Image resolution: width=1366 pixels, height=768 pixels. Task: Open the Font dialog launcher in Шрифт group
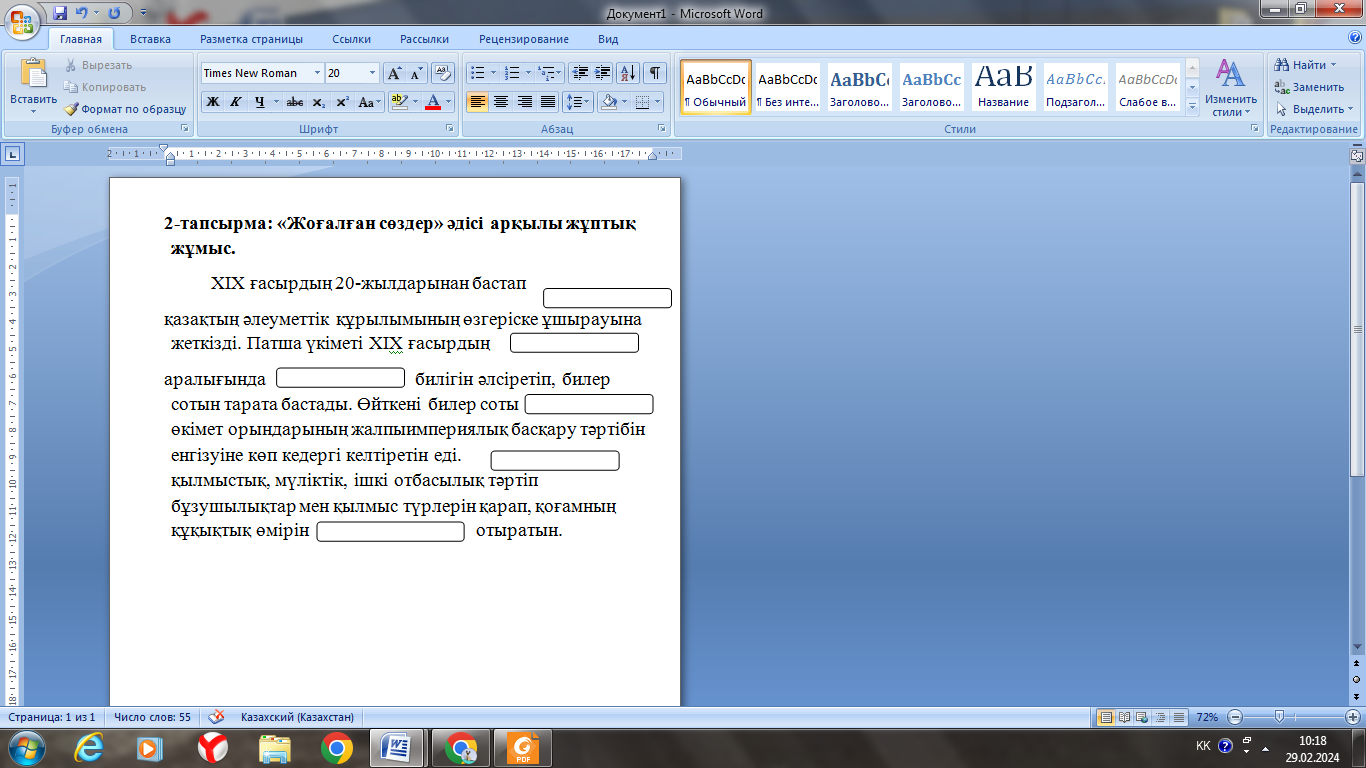tap(451, 129)
